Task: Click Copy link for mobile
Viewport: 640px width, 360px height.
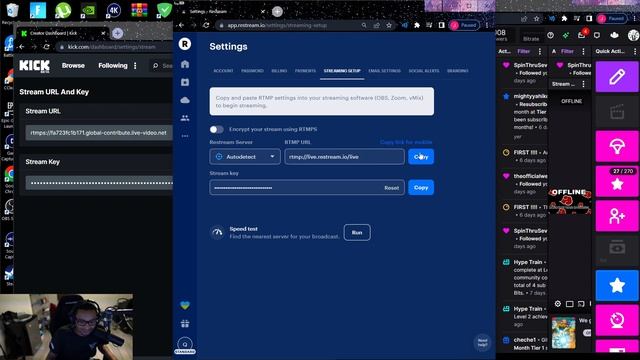Action: pos(406,142)
